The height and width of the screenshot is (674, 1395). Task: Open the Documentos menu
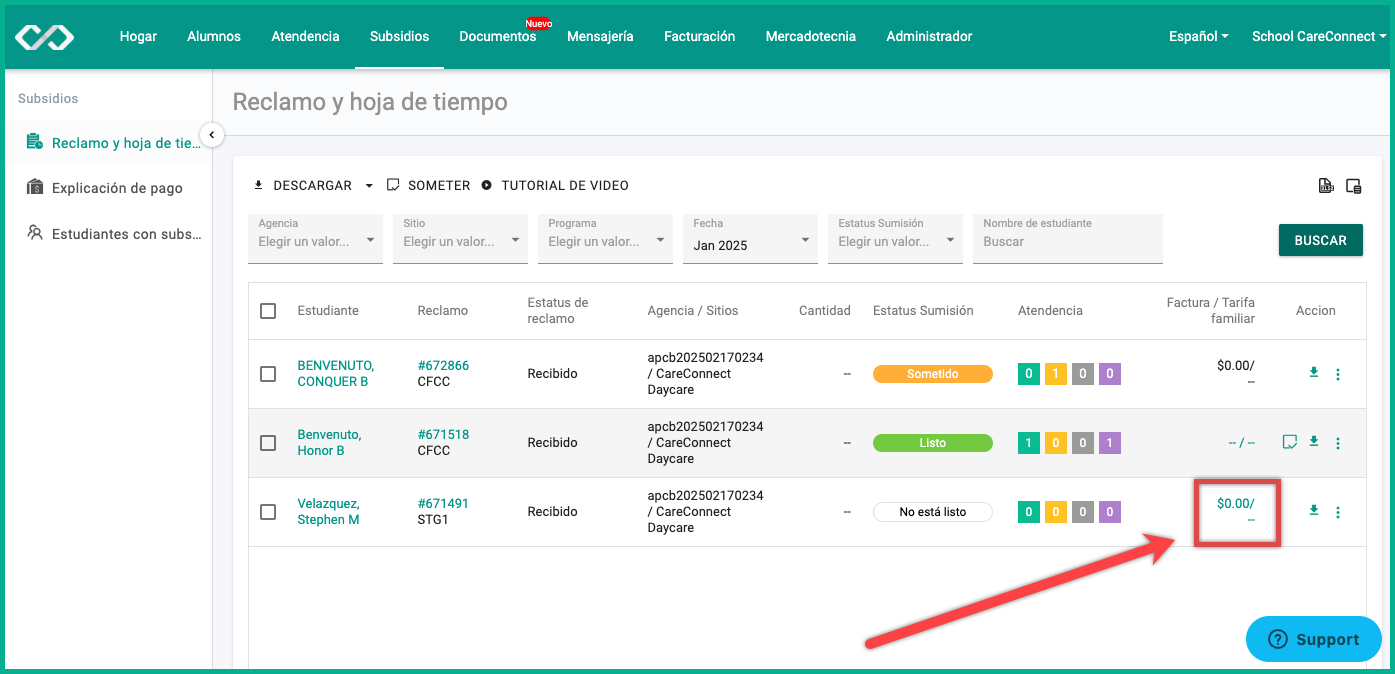[498, 36]
